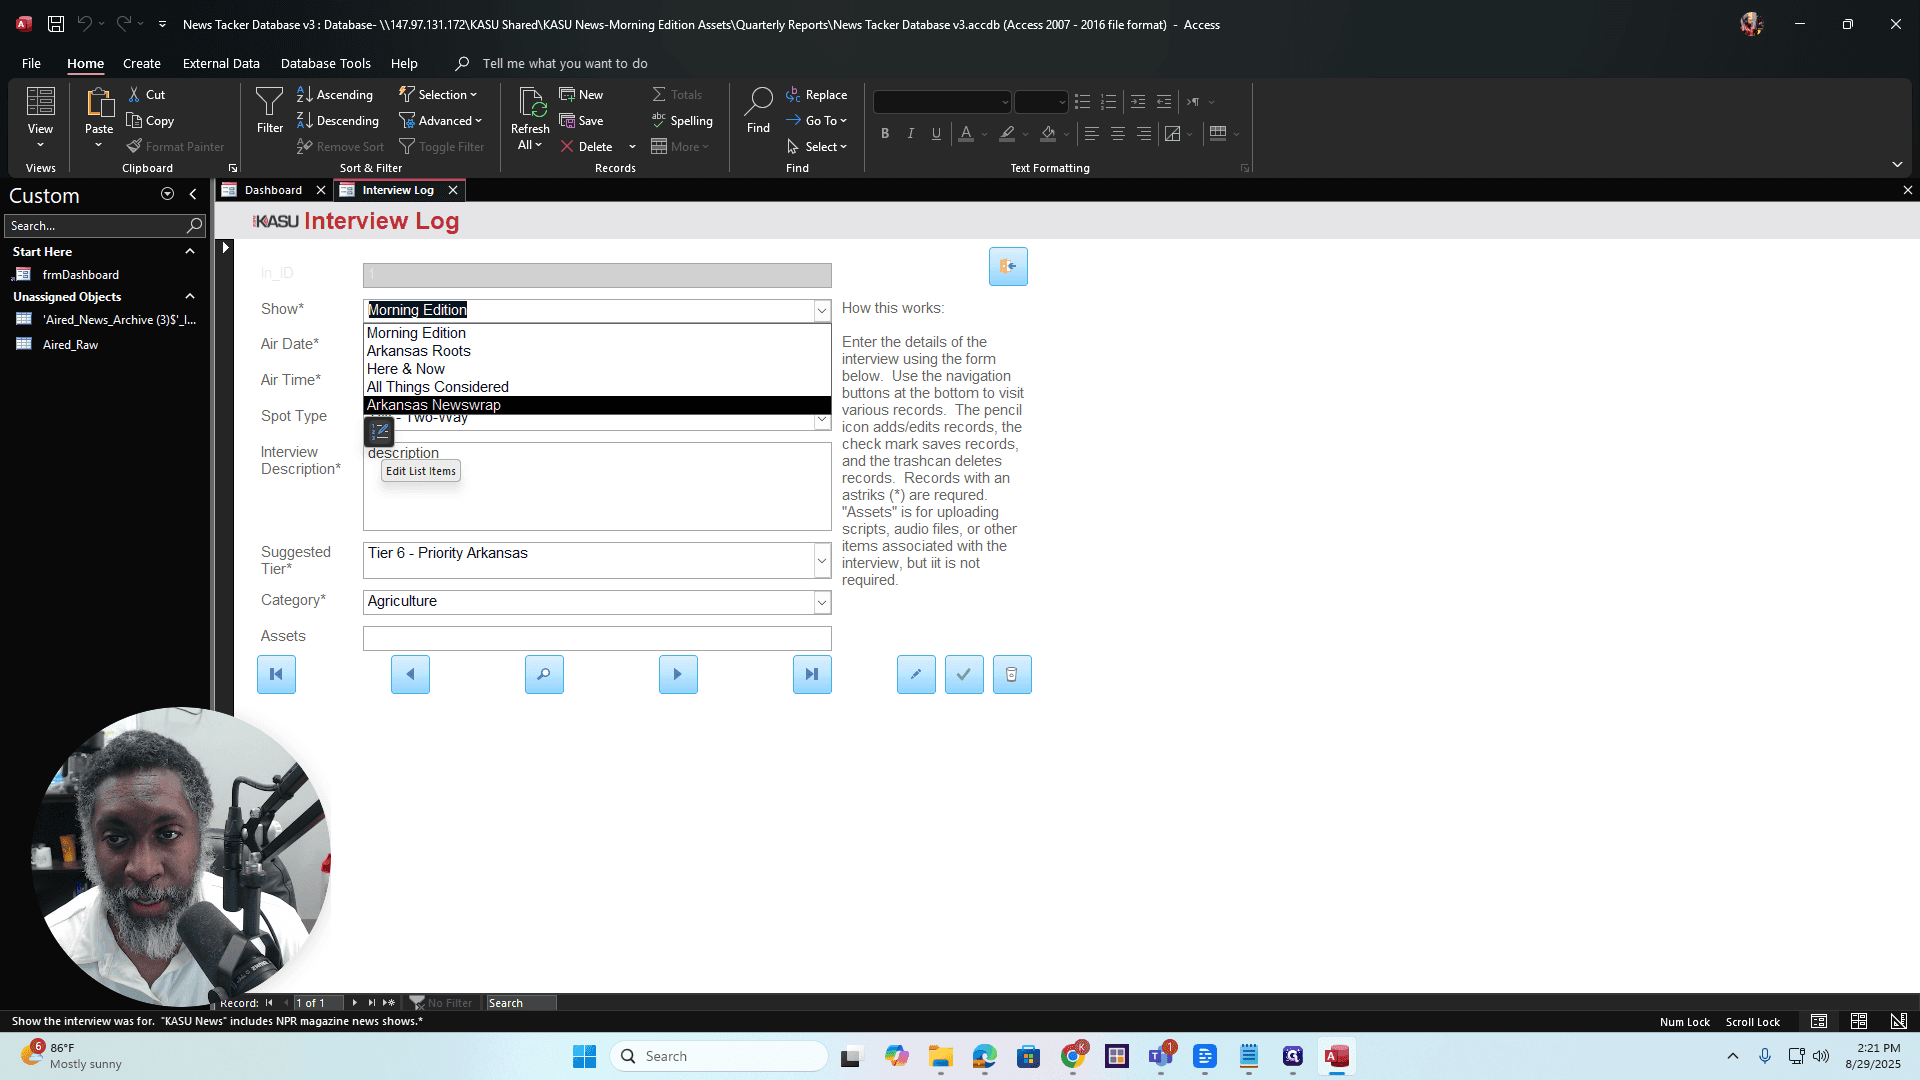Sort records Ascending

[335, 95]
